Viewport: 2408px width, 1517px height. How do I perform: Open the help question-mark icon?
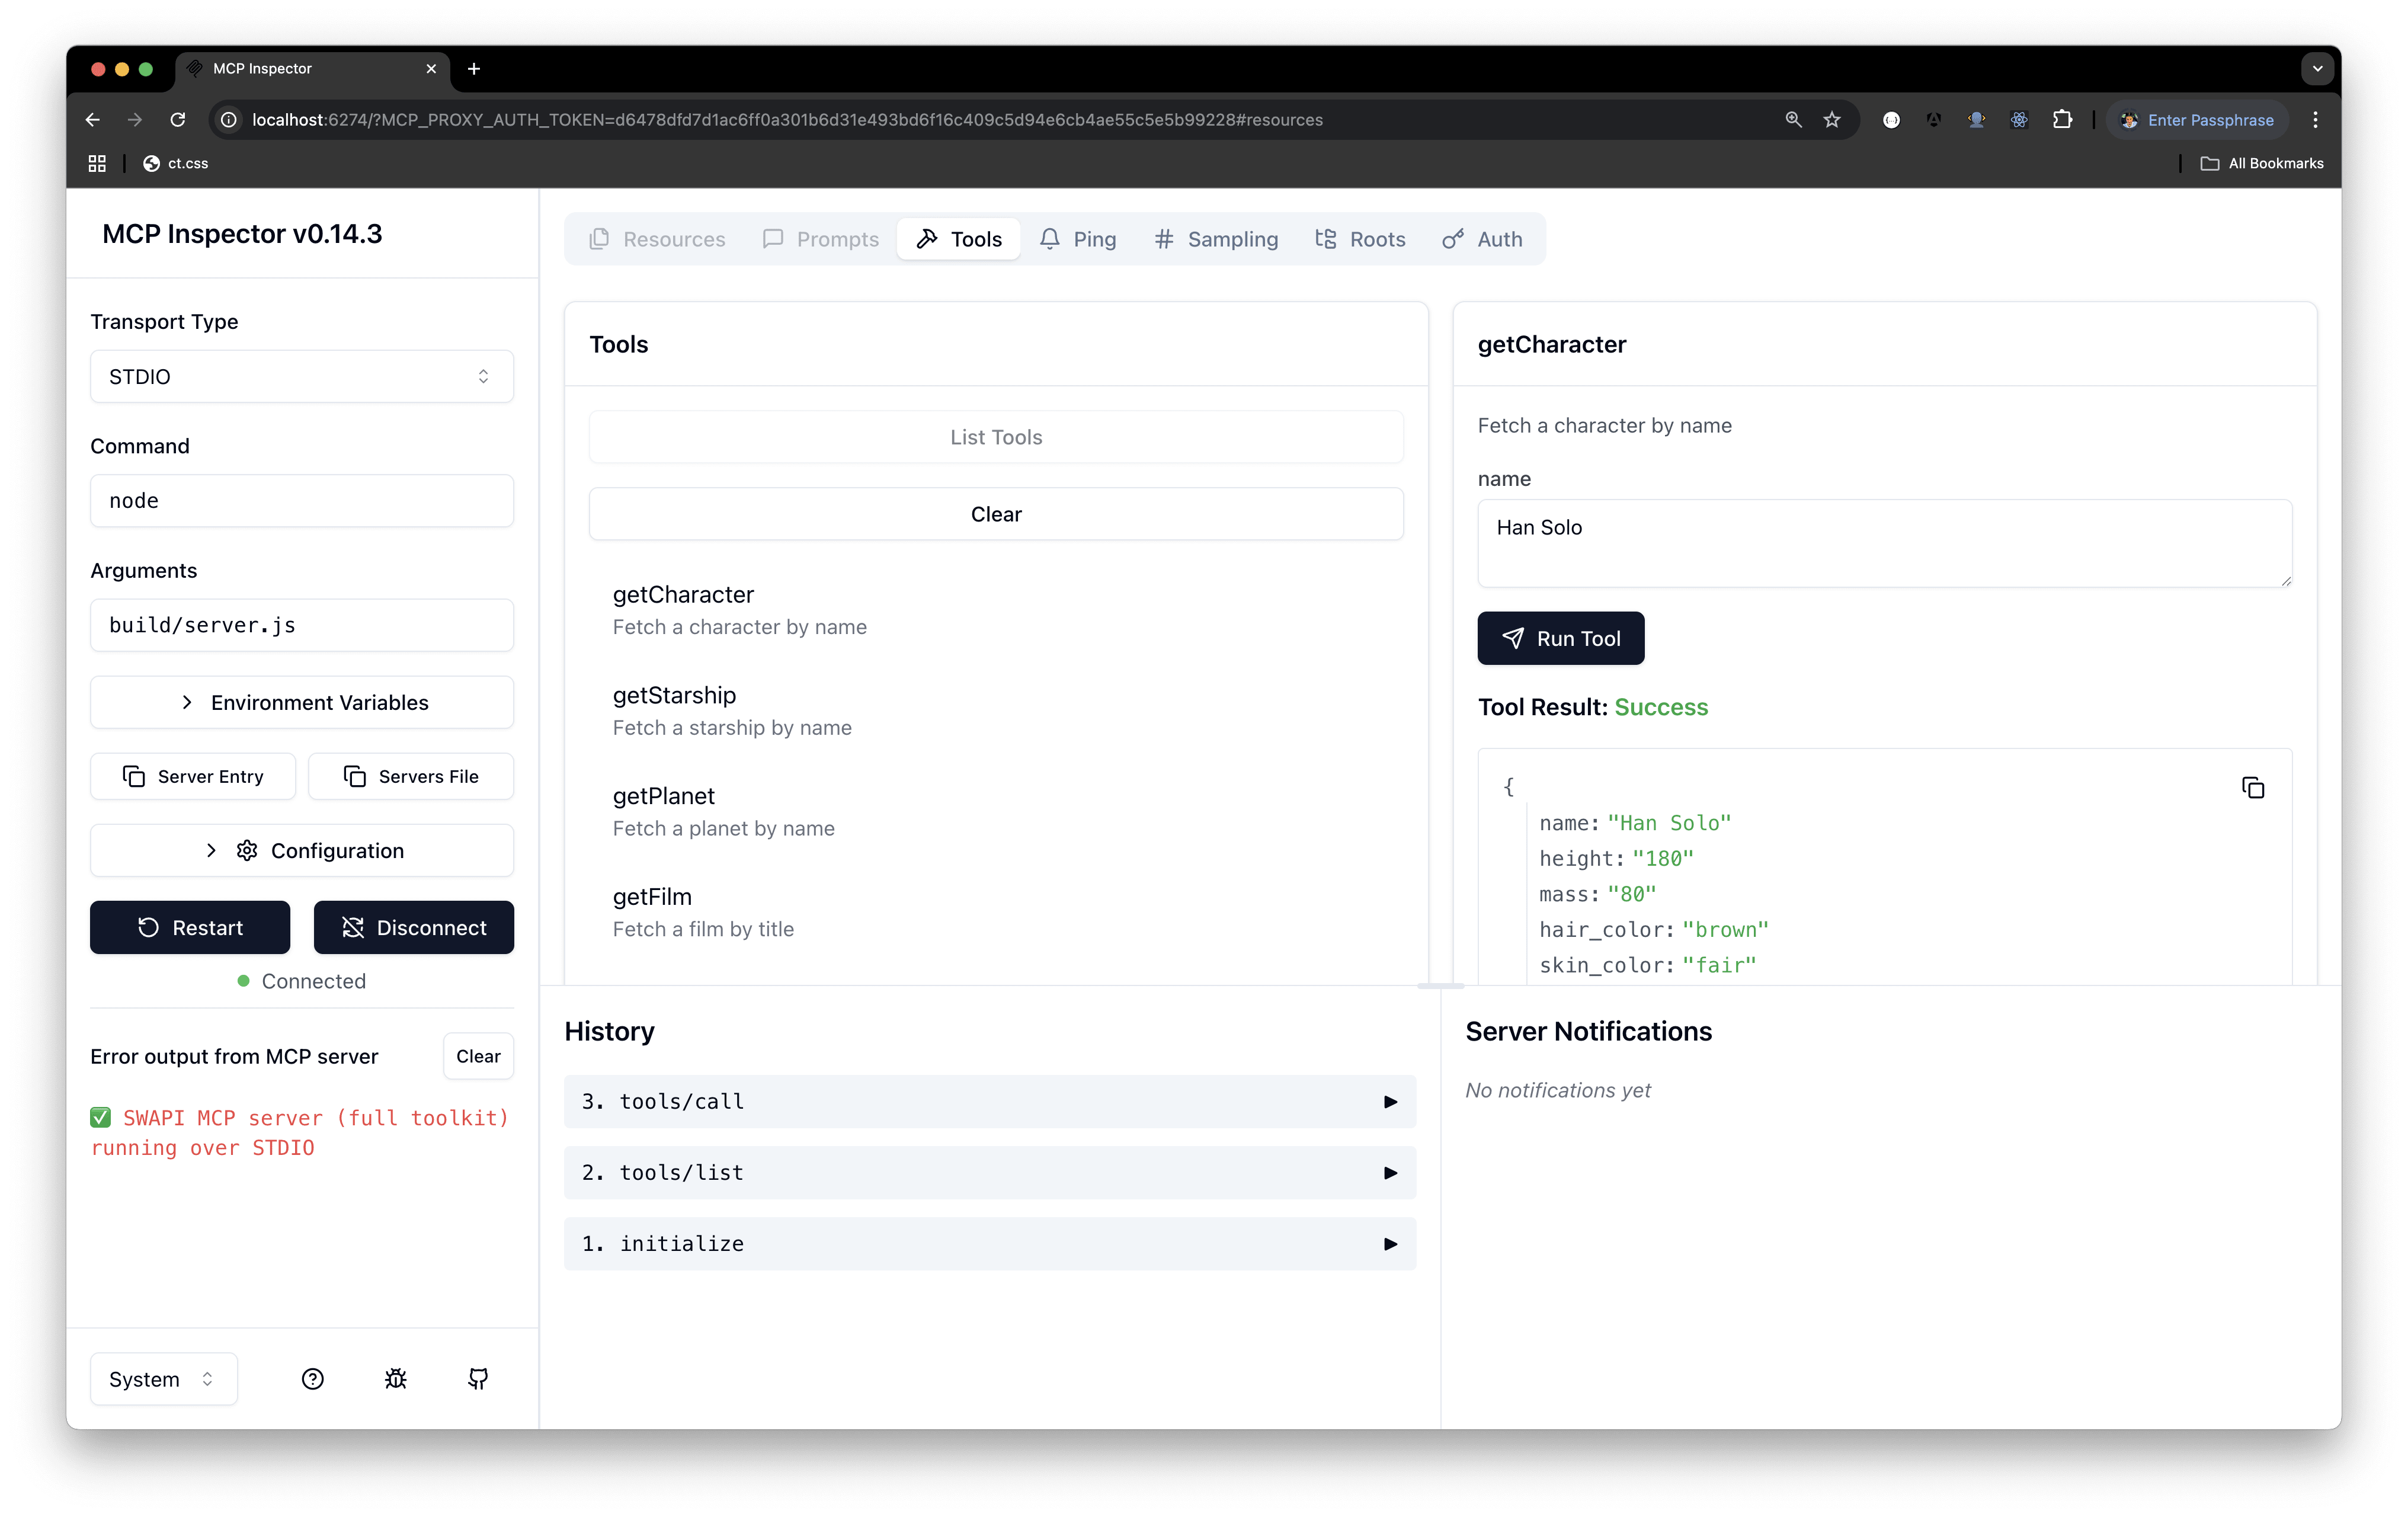click(312, 1379)
